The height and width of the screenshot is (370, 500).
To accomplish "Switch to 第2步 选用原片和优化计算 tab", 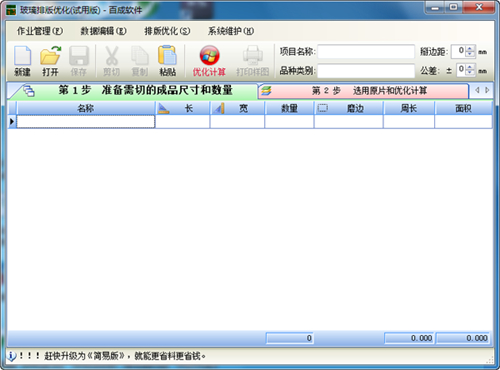I will pos(363,91).
